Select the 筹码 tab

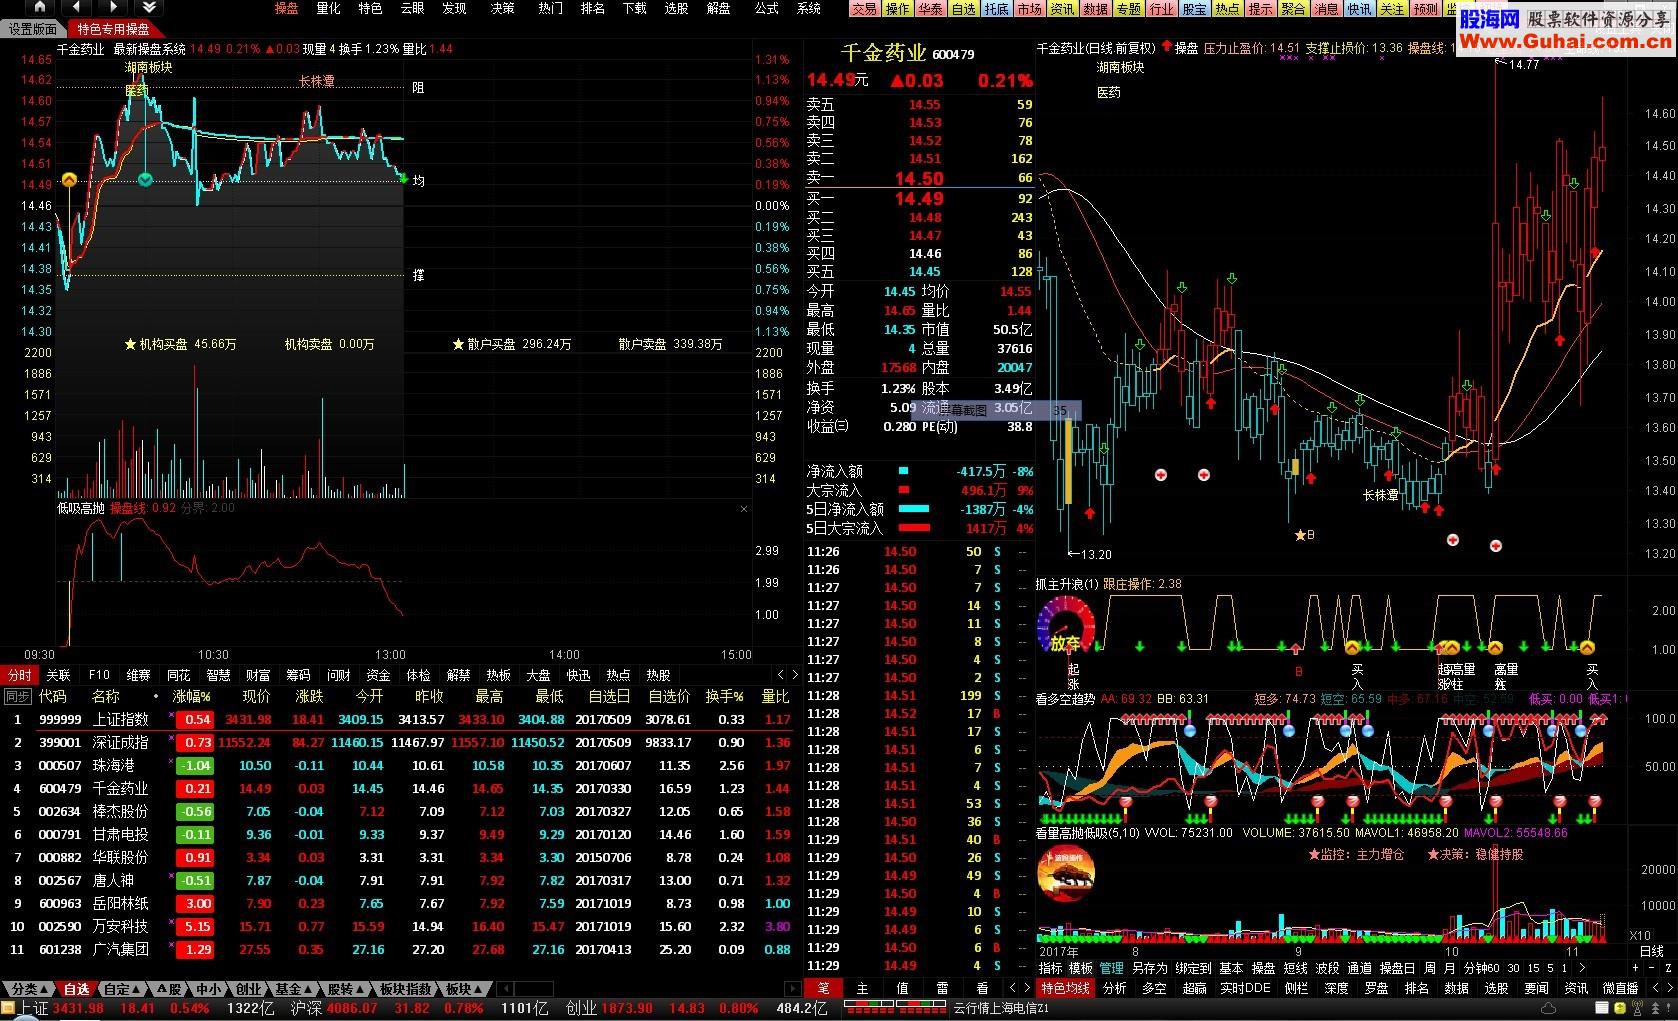pyautogui.click(x=298, y=675)
